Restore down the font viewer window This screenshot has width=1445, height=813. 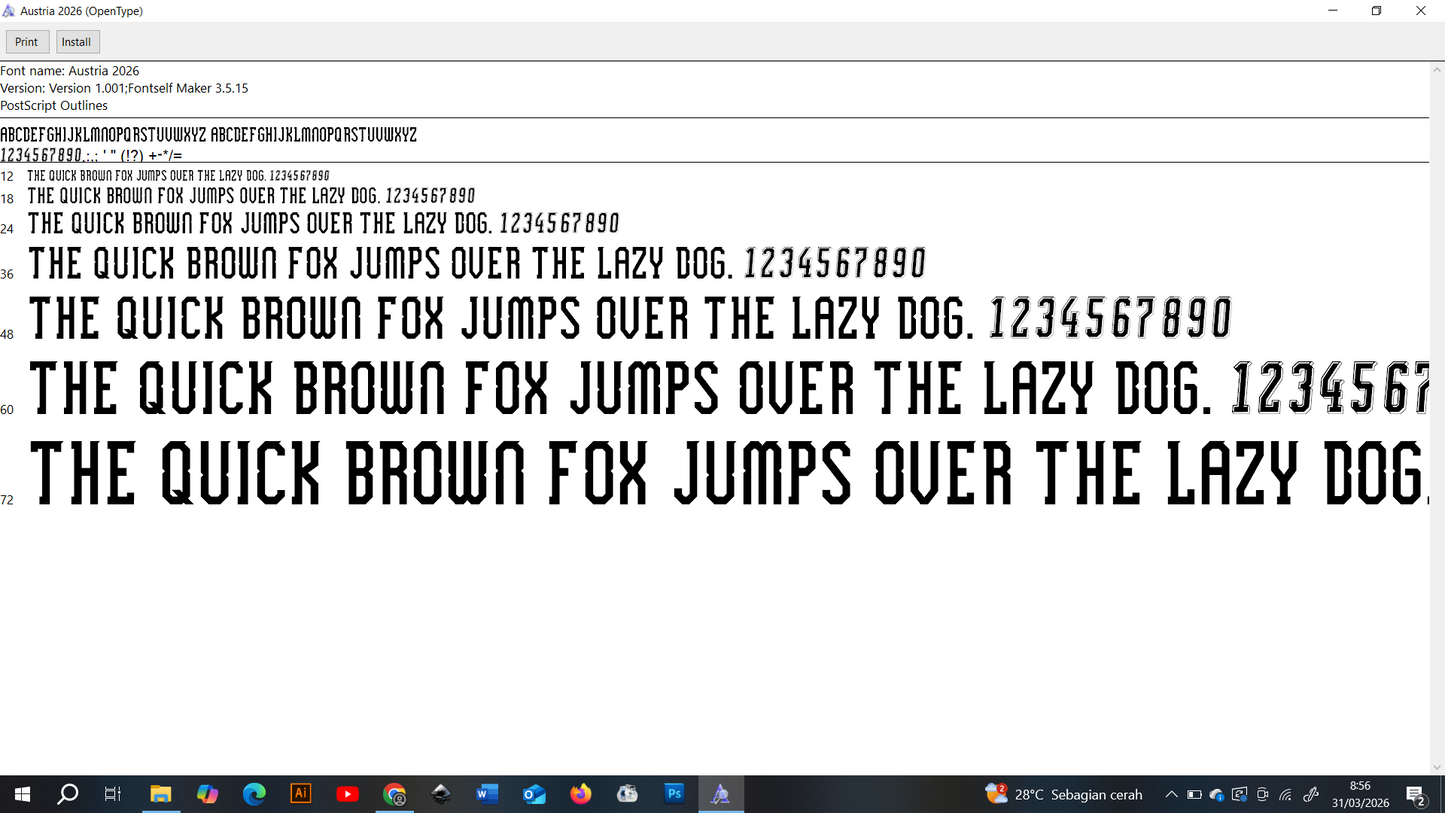point(1376,11)
